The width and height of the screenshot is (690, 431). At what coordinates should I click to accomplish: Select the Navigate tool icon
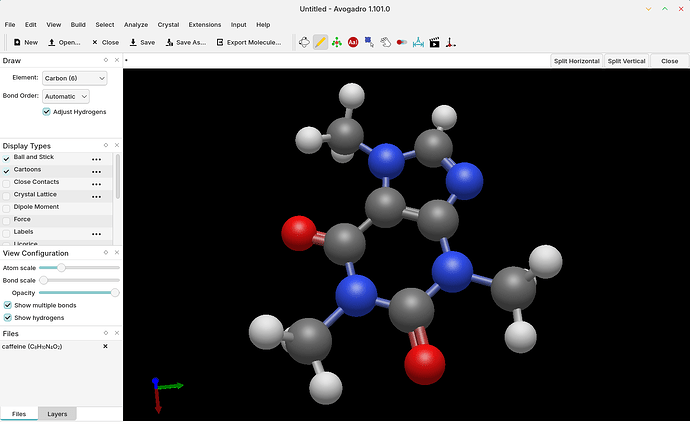click(305, 42)
